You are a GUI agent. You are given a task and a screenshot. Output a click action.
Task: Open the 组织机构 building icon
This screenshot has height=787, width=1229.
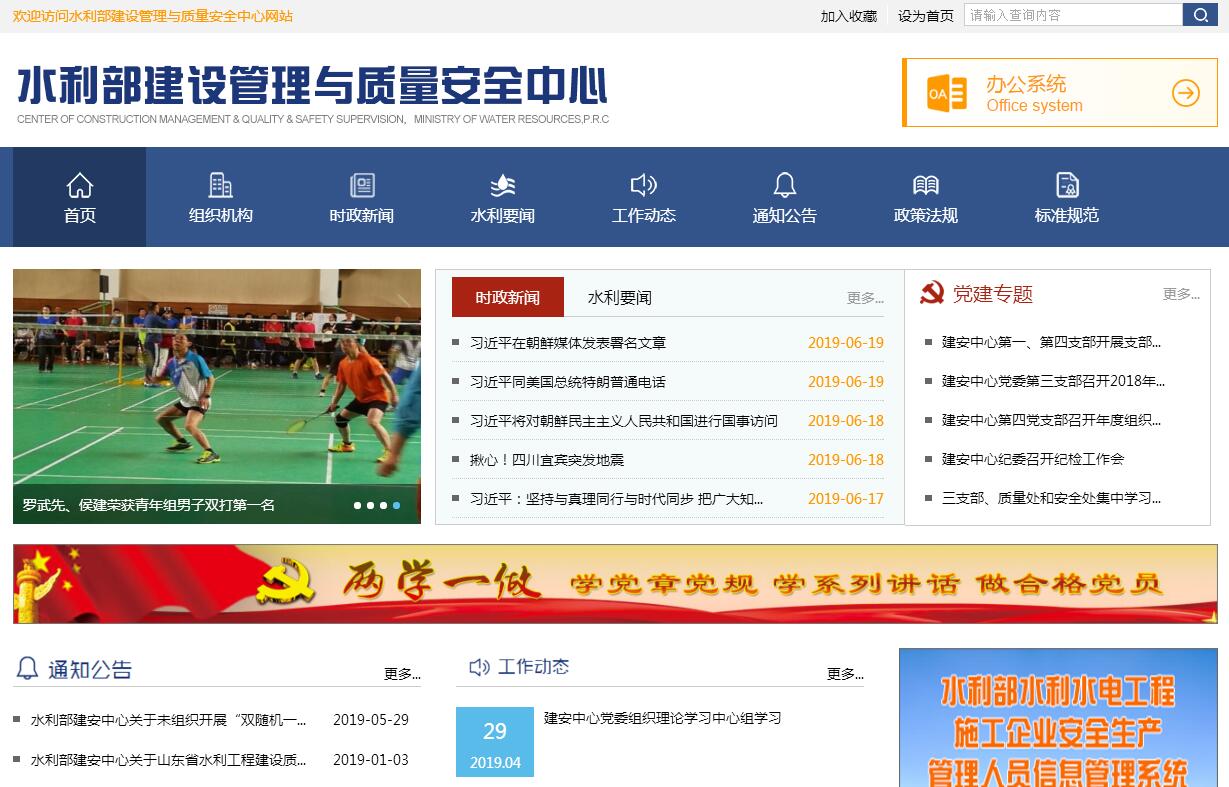pos(220,185)
